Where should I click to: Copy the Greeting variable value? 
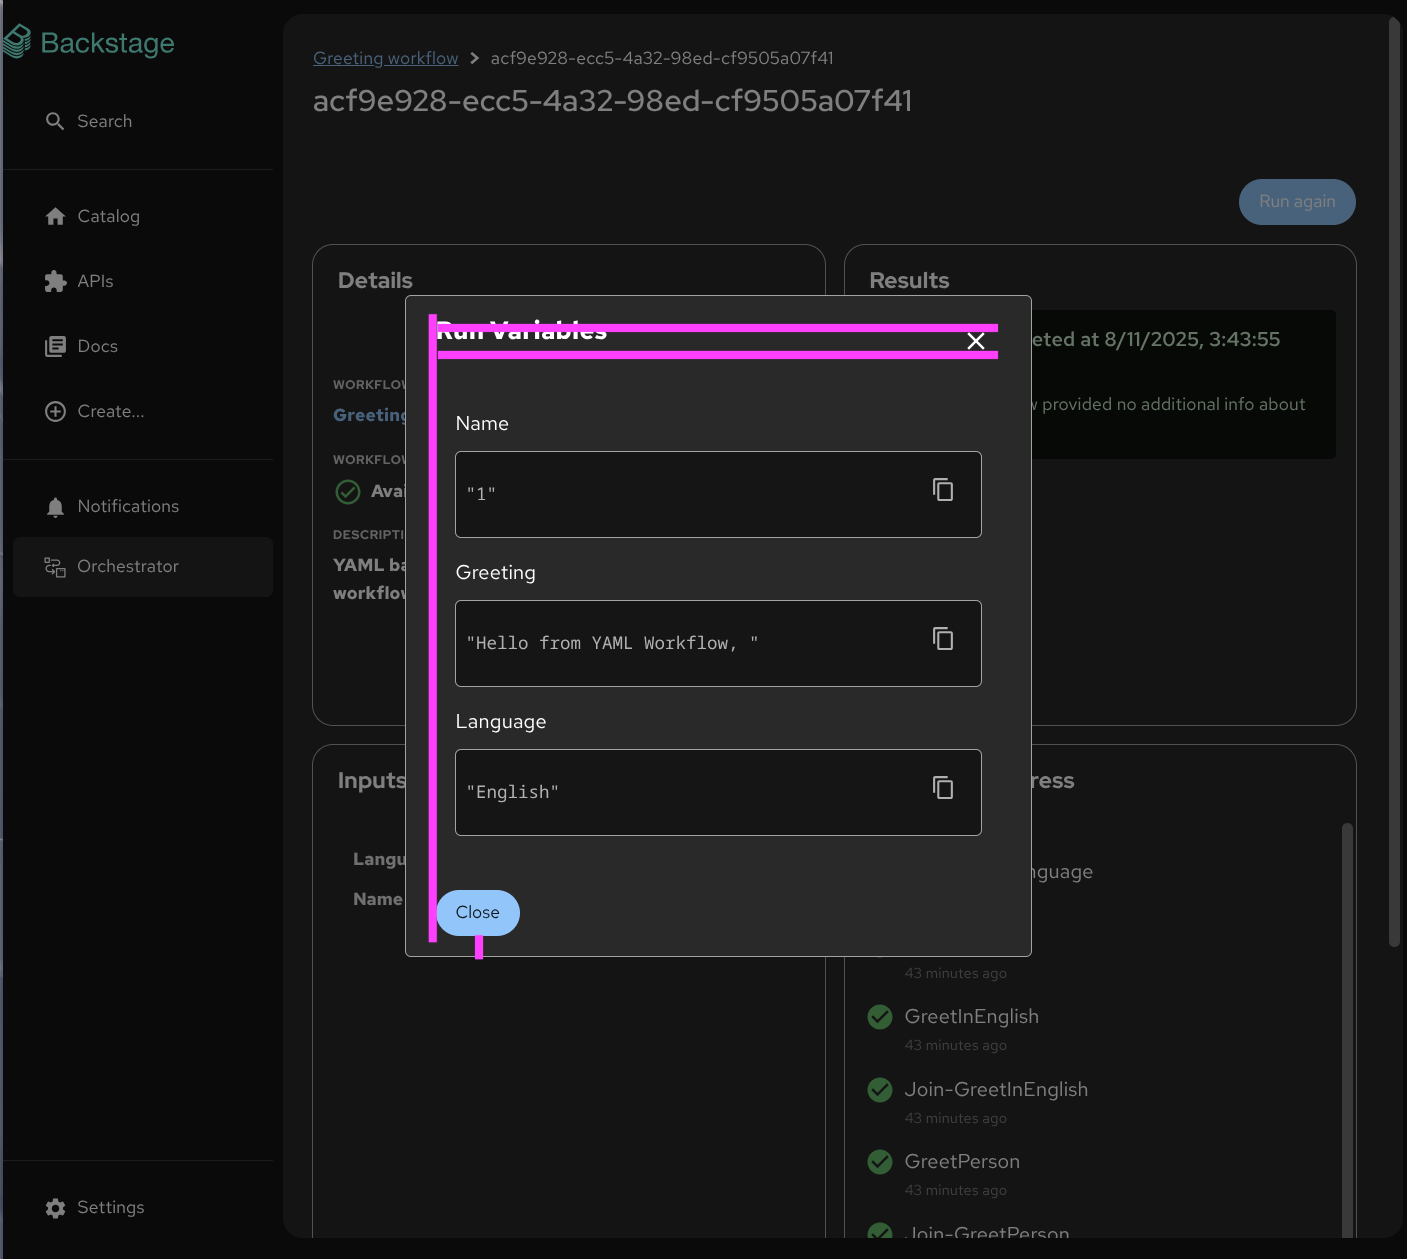(942, 639)
